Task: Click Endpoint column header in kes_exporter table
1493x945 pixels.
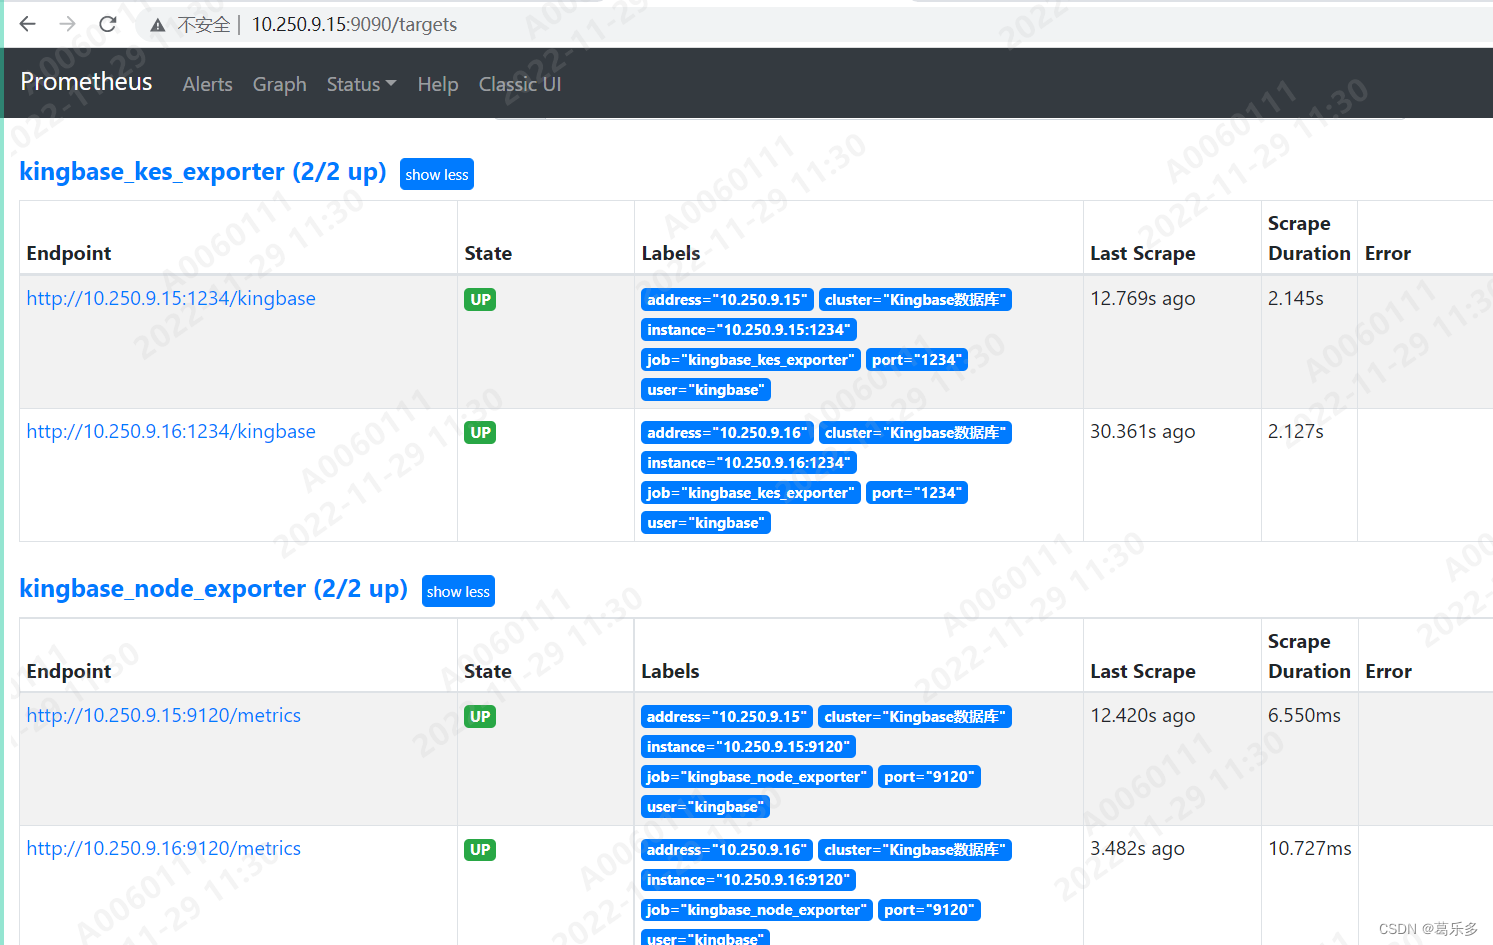Action: [x=69, y=253]
